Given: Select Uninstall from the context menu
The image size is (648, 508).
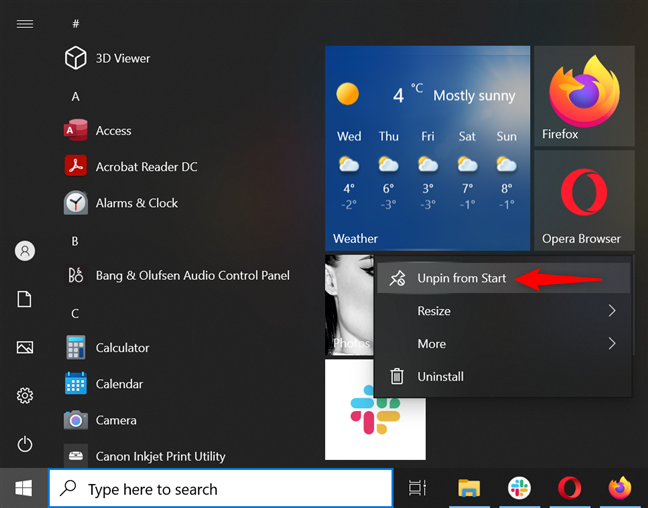Looking at the screenshot, I should [504, 376].
